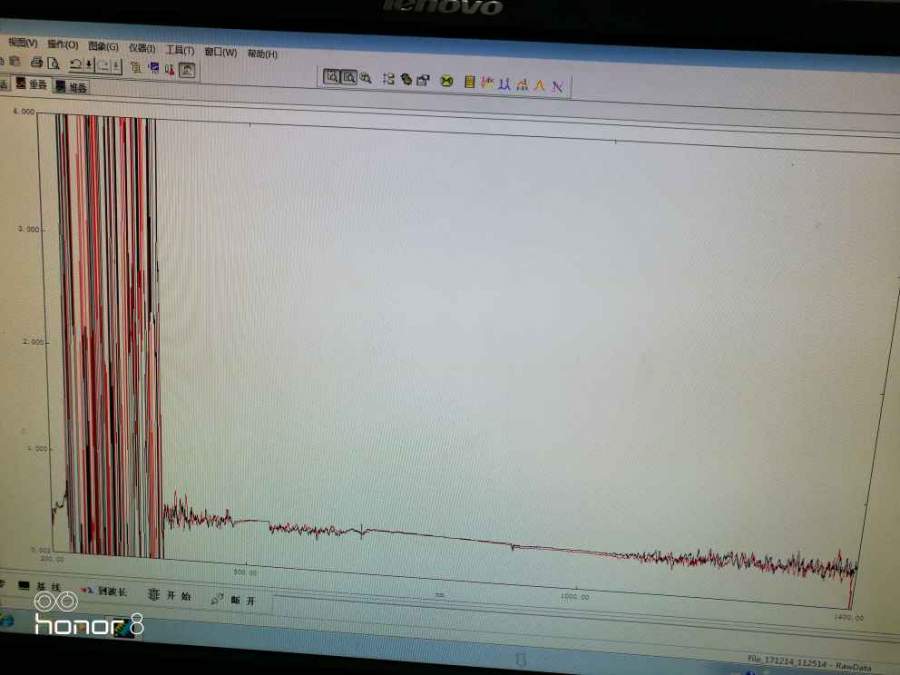900x675 pixels.
Task: Click the File_171214_112514 - RawData status text
Action: [809, 663]
